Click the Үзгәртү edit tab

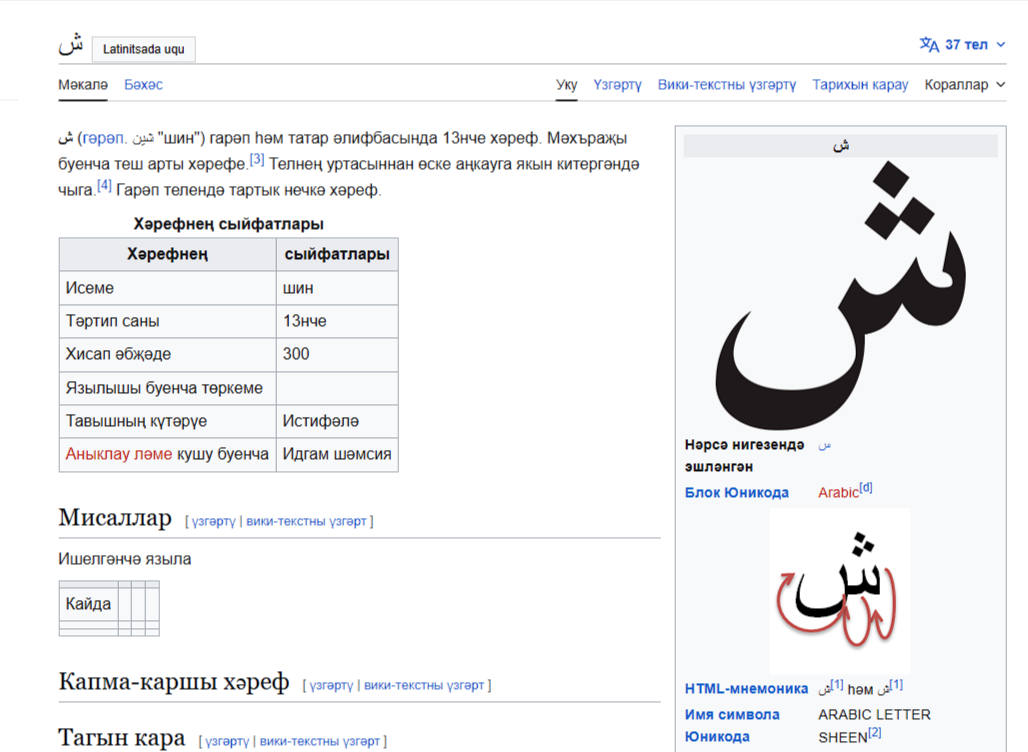[x=617, y=85]
